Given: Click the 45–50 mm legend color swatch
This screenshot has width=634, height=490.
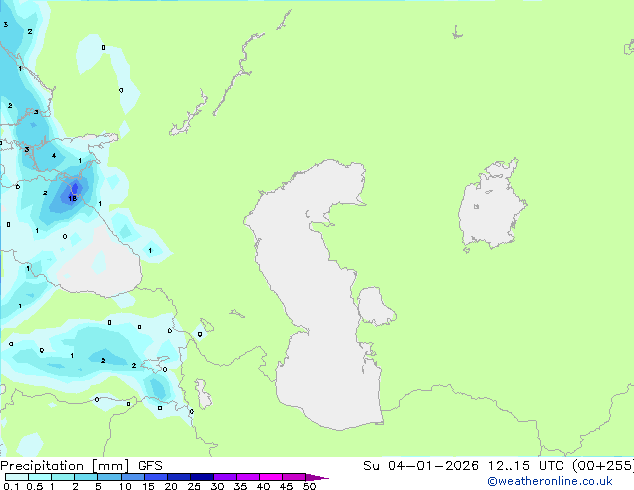Looking at the screenshot, I should coord(294,477).
